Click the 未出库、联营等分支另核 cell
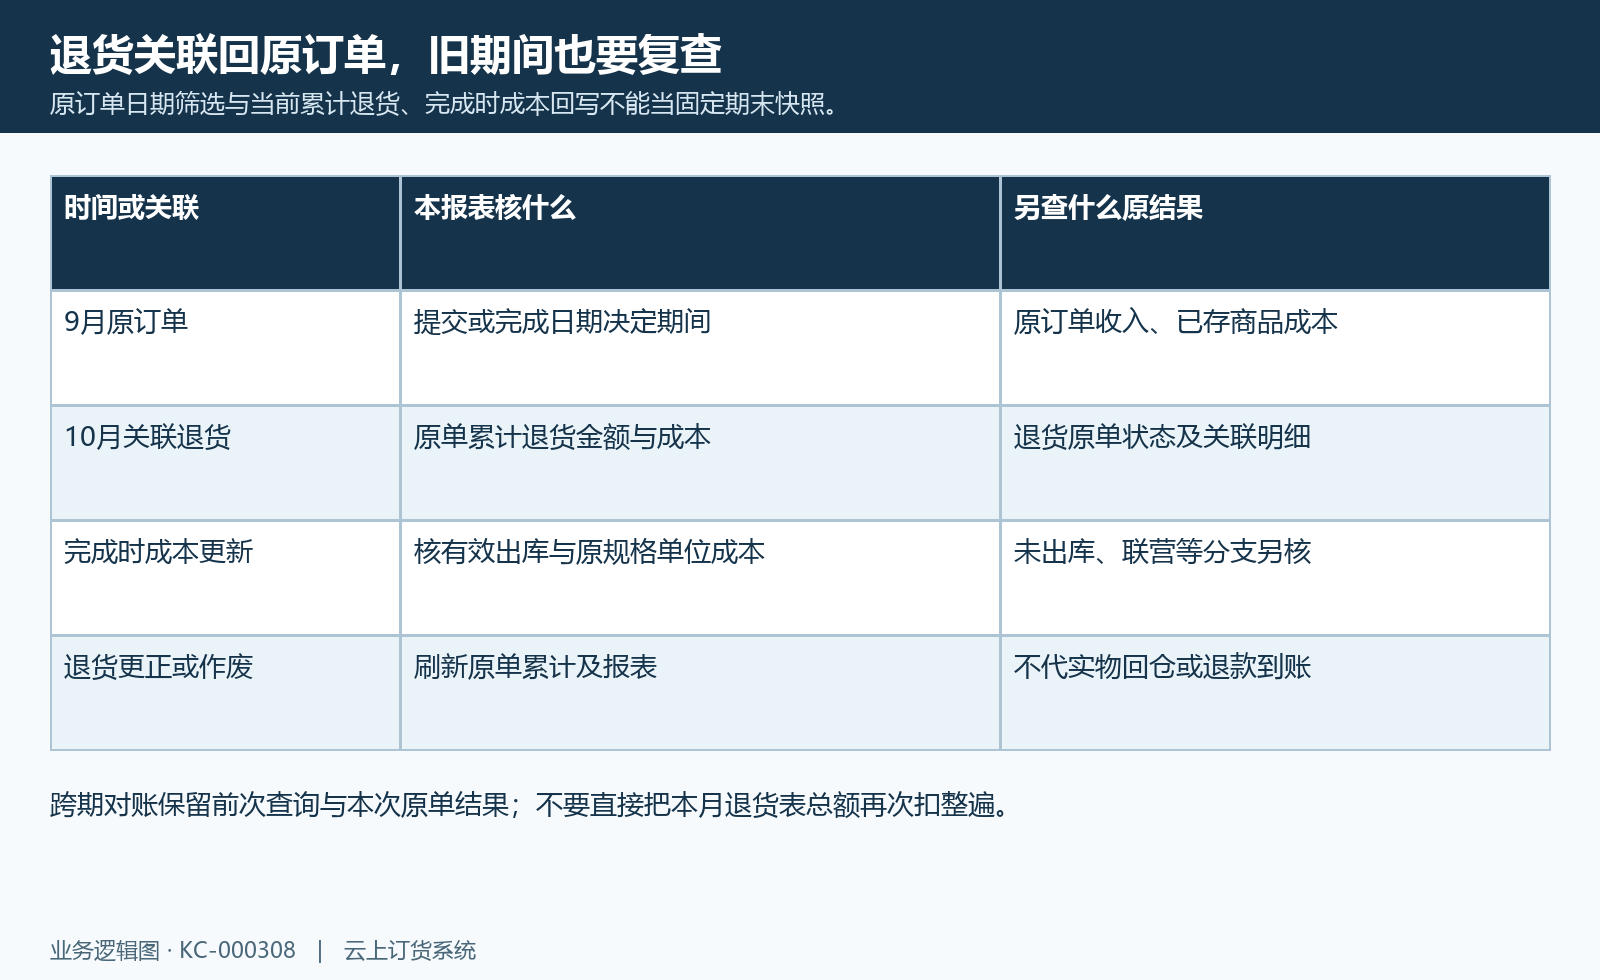 (1275, 578)
